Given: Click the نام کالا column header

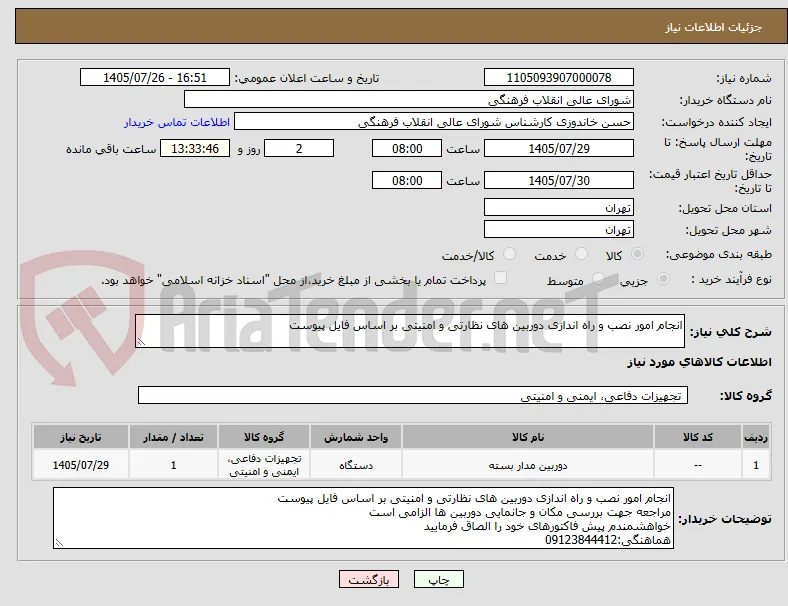Looking at the screenshot, I should point(528,437).
